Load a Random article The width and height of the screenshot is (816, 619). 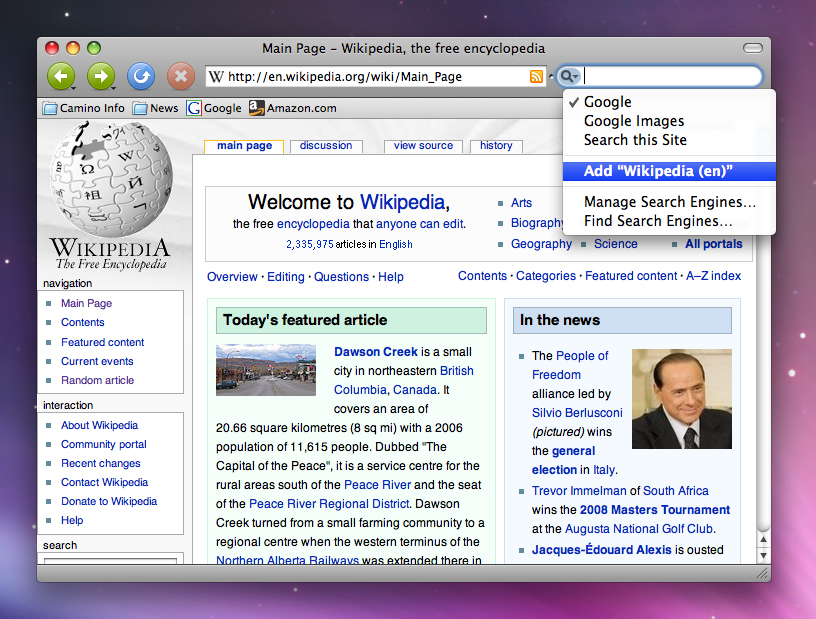(x=97, y=381)
